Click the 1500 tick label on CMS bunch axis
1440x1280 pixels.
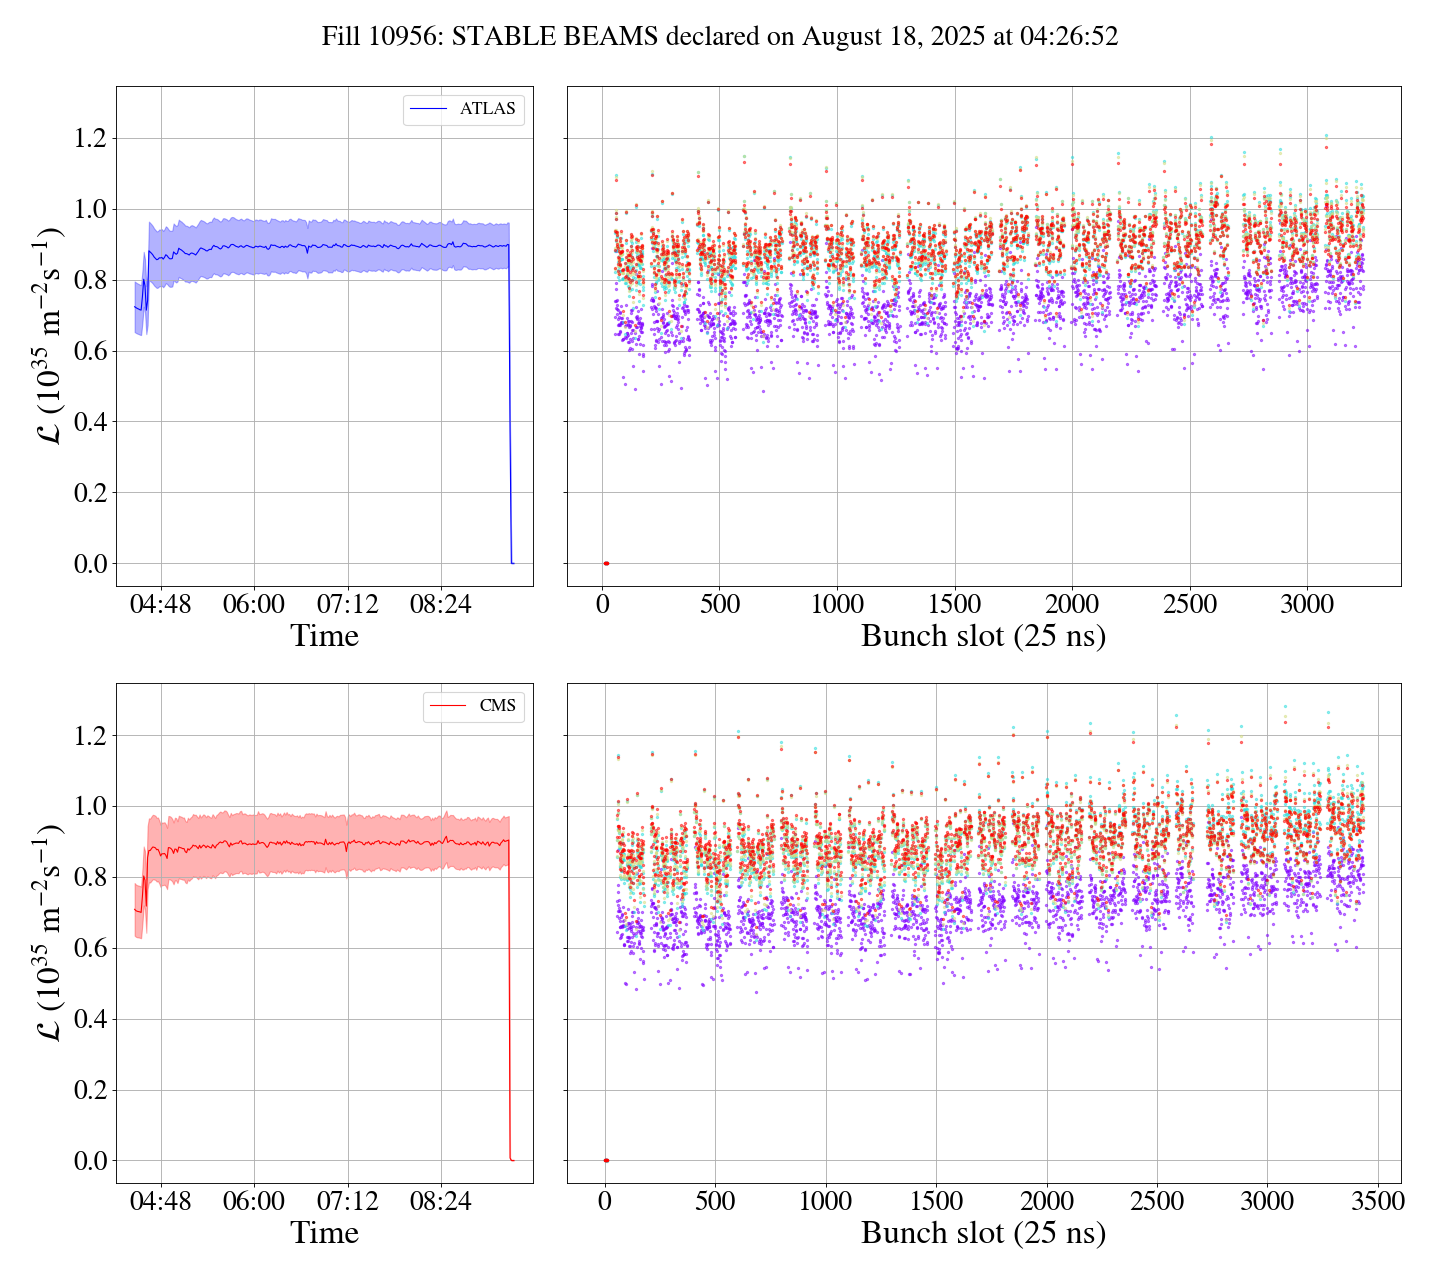[x=936, y=1201]
